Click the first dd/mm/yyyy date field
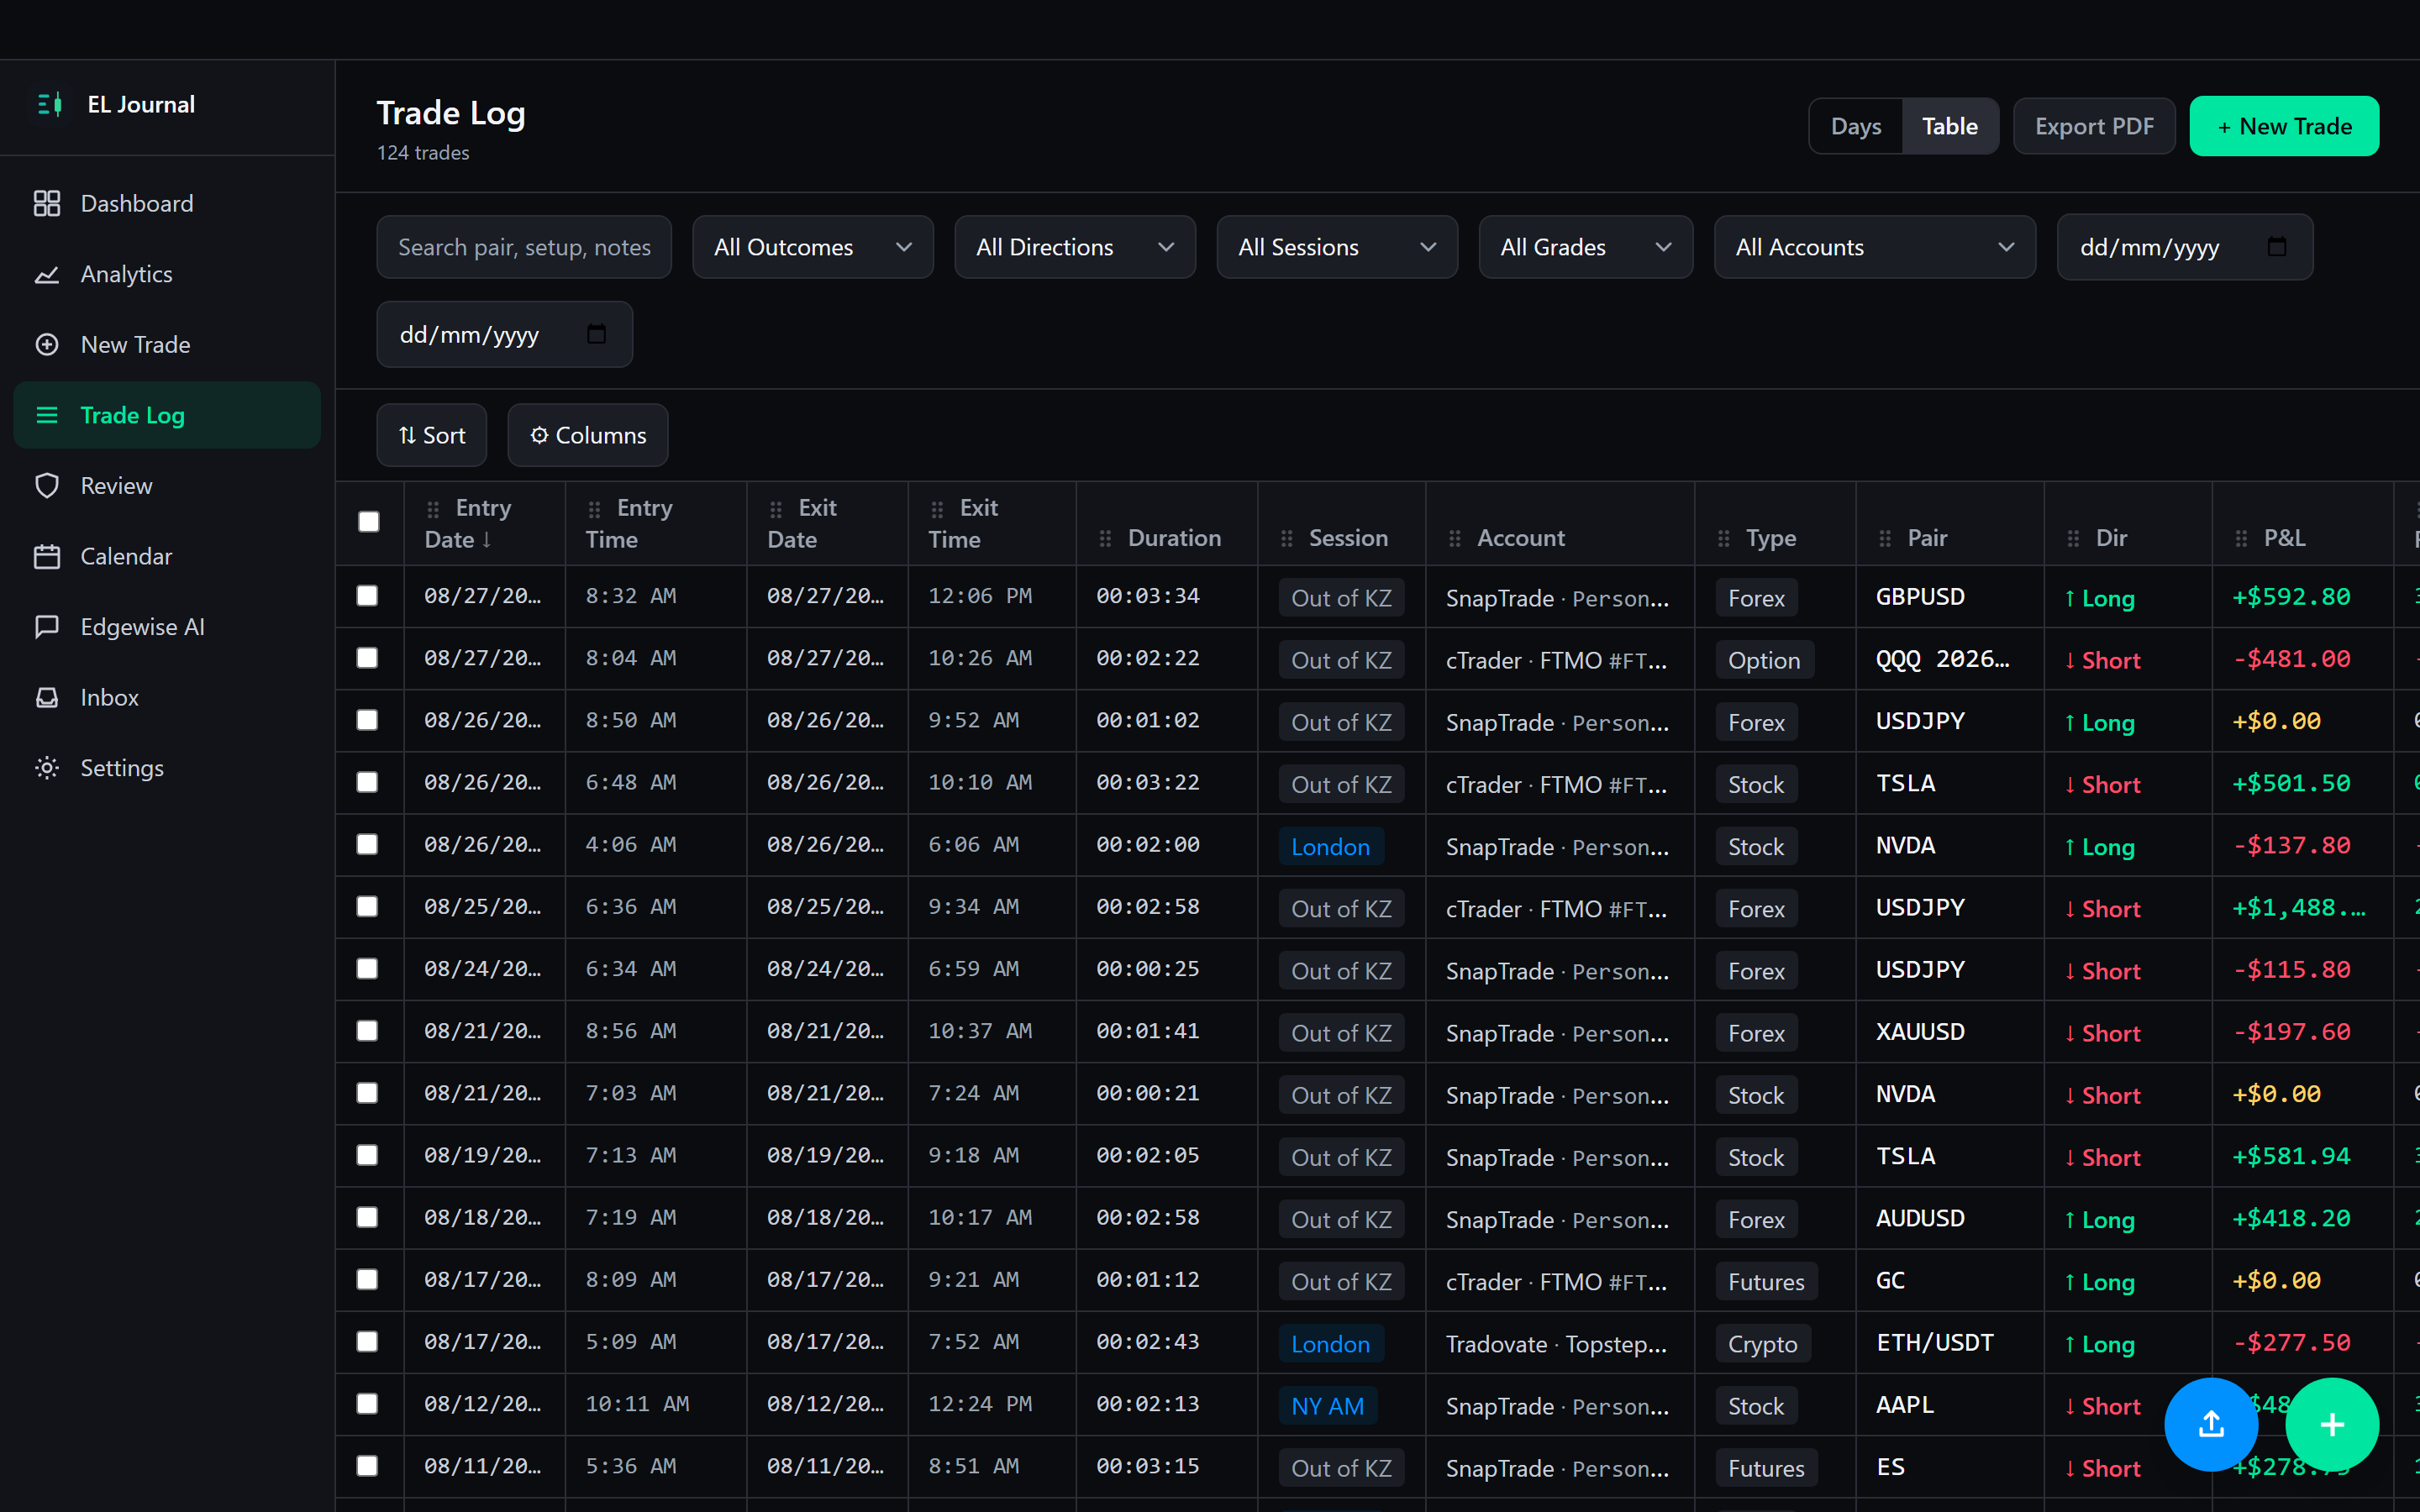This screenshot has height=1512, width=2420. (2184, 247)
